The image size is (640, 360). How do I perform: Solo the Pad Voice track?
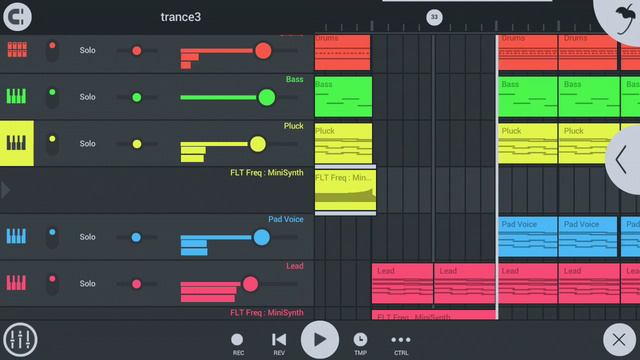click(87, 237)
